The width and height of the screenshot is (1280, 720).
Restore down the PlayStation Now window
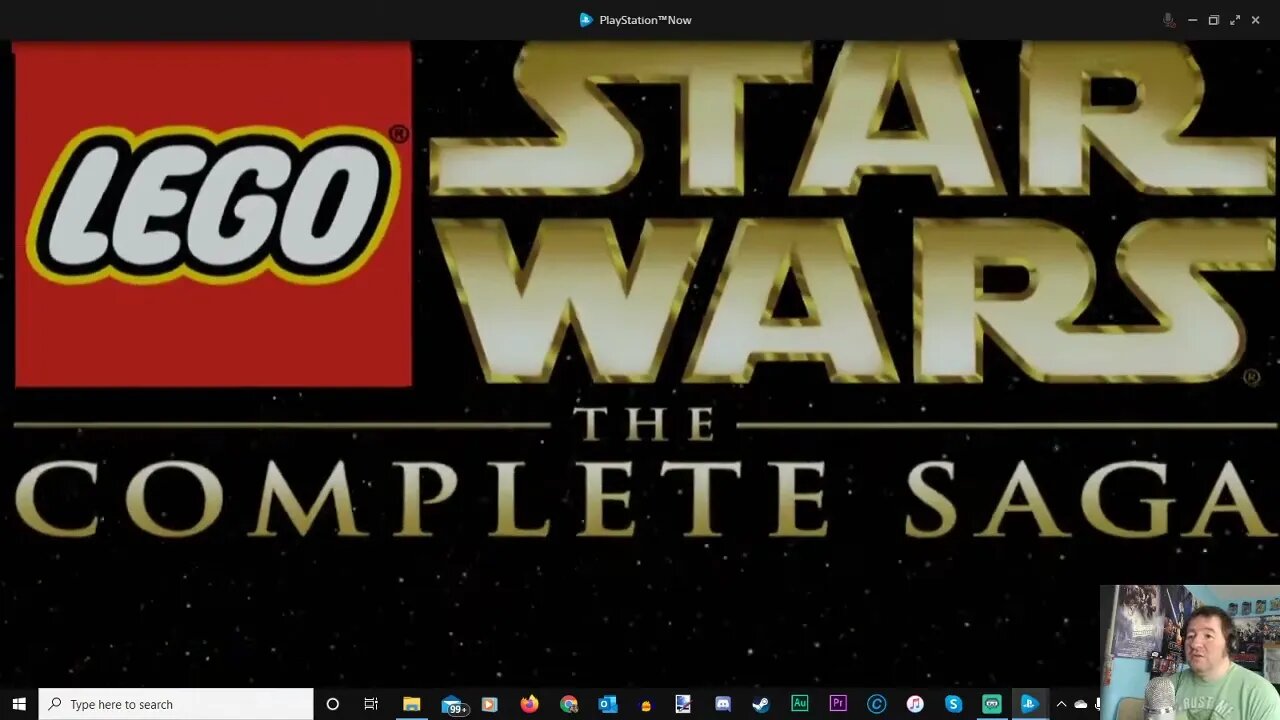[x=1213, y=20]
